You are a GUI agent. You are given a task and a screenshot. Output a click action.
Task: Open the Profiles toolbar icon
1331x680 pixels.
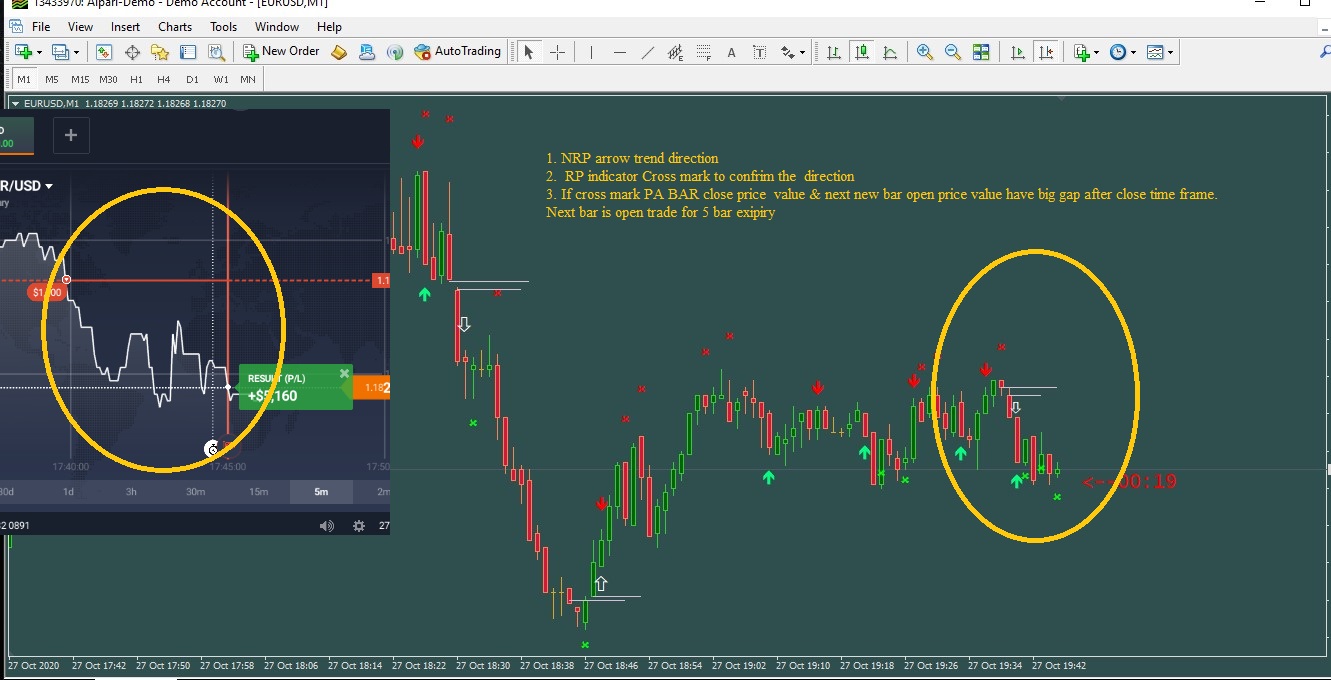(60, 52)
